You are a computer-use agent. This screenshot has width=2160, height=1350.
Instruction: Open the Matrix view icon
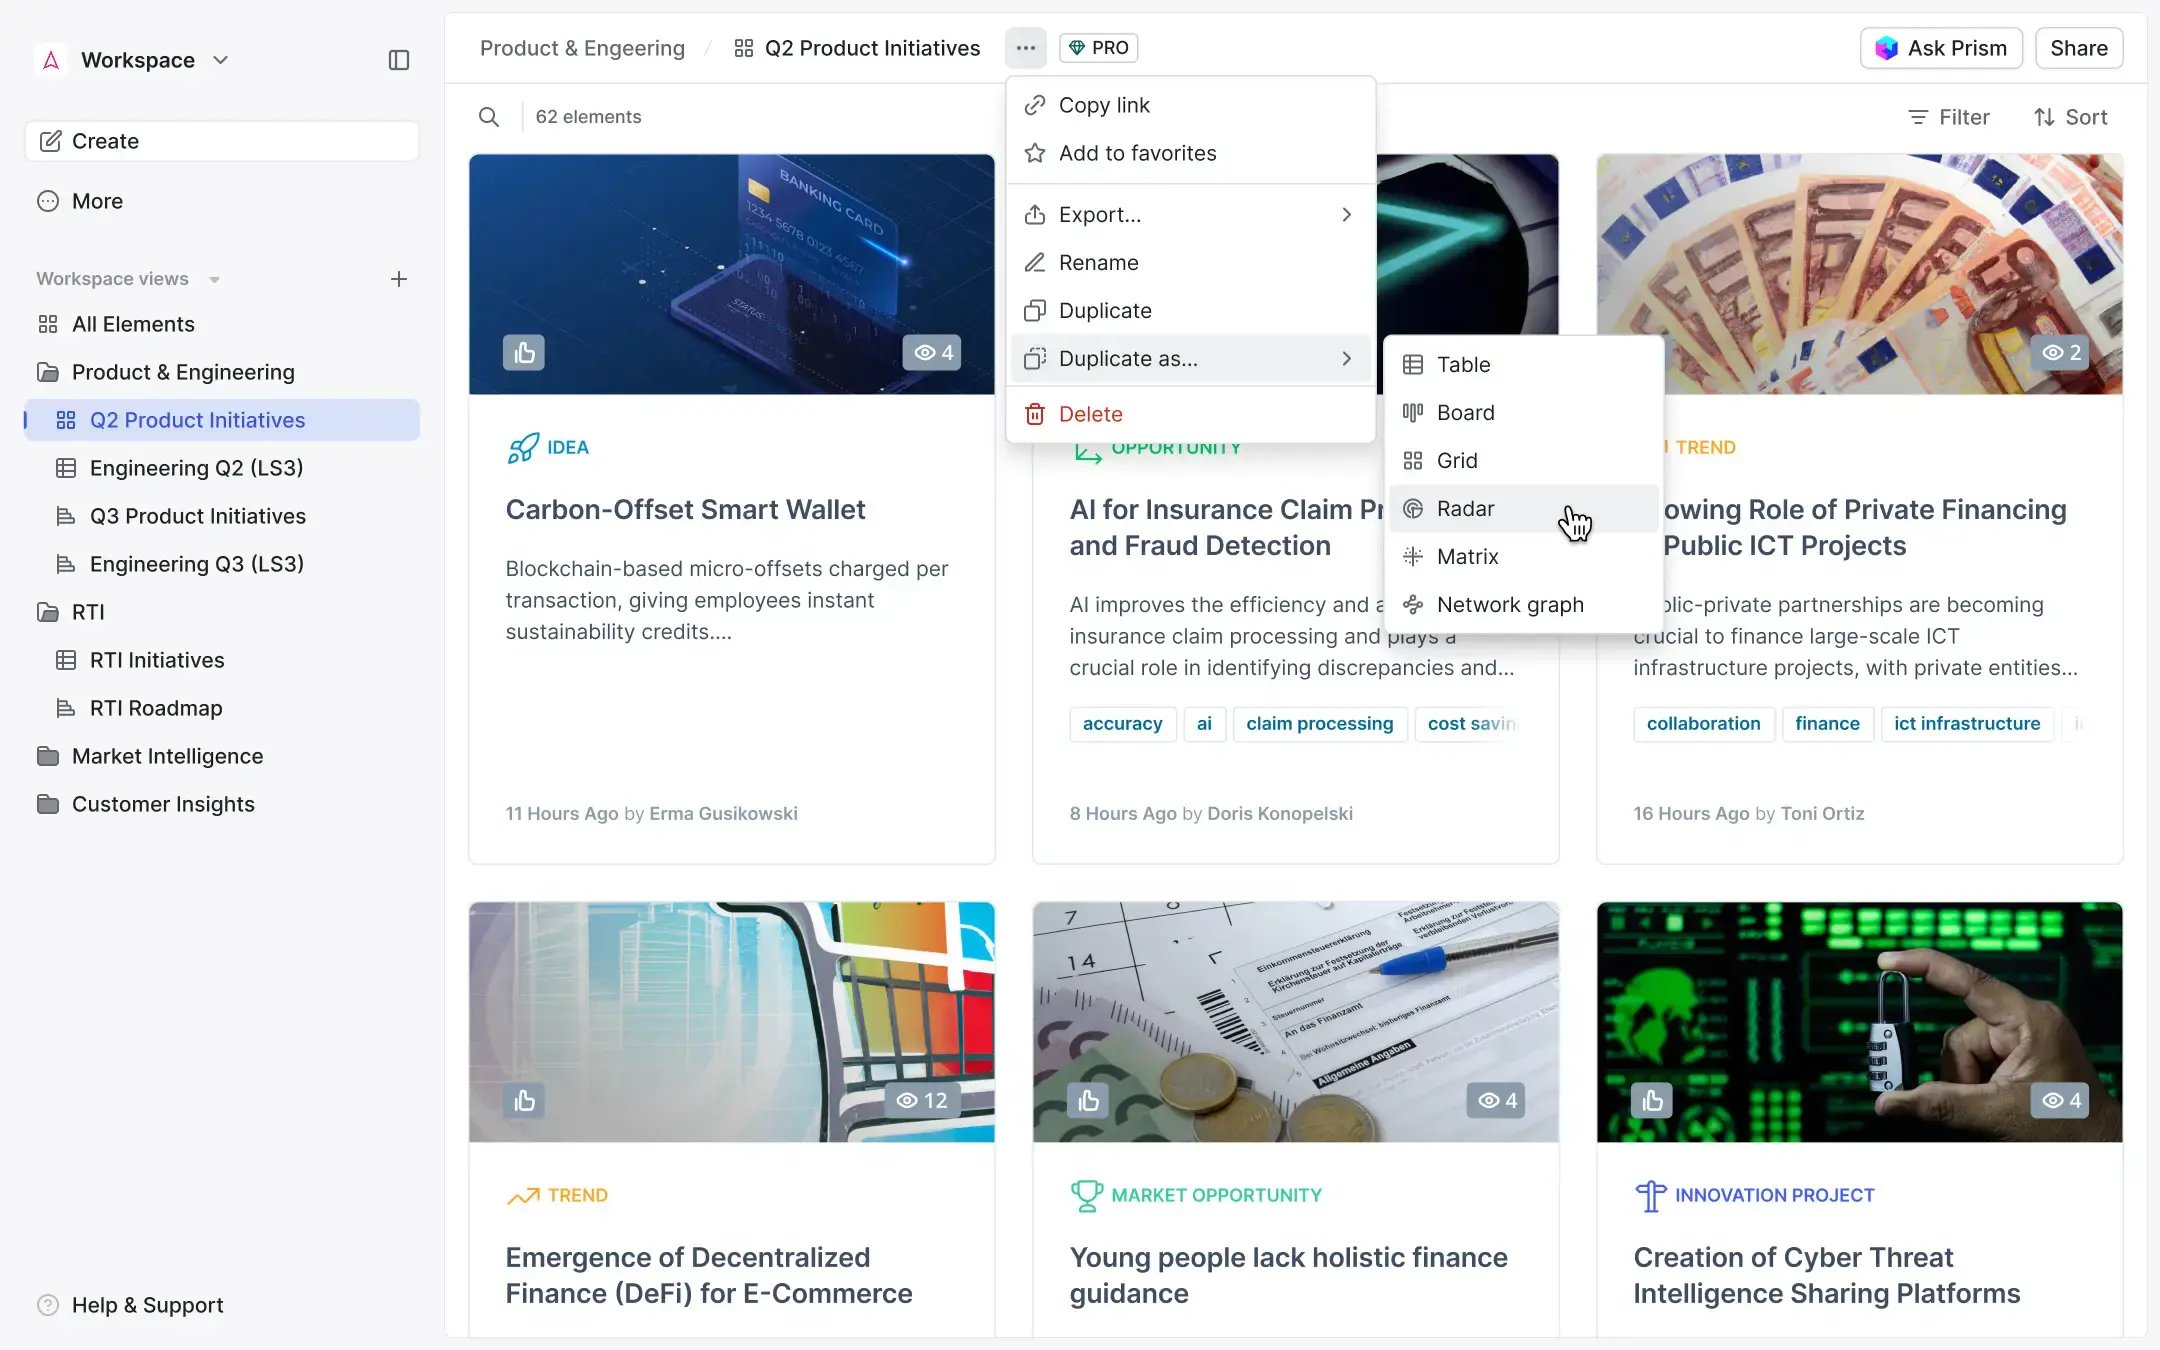1413,556
